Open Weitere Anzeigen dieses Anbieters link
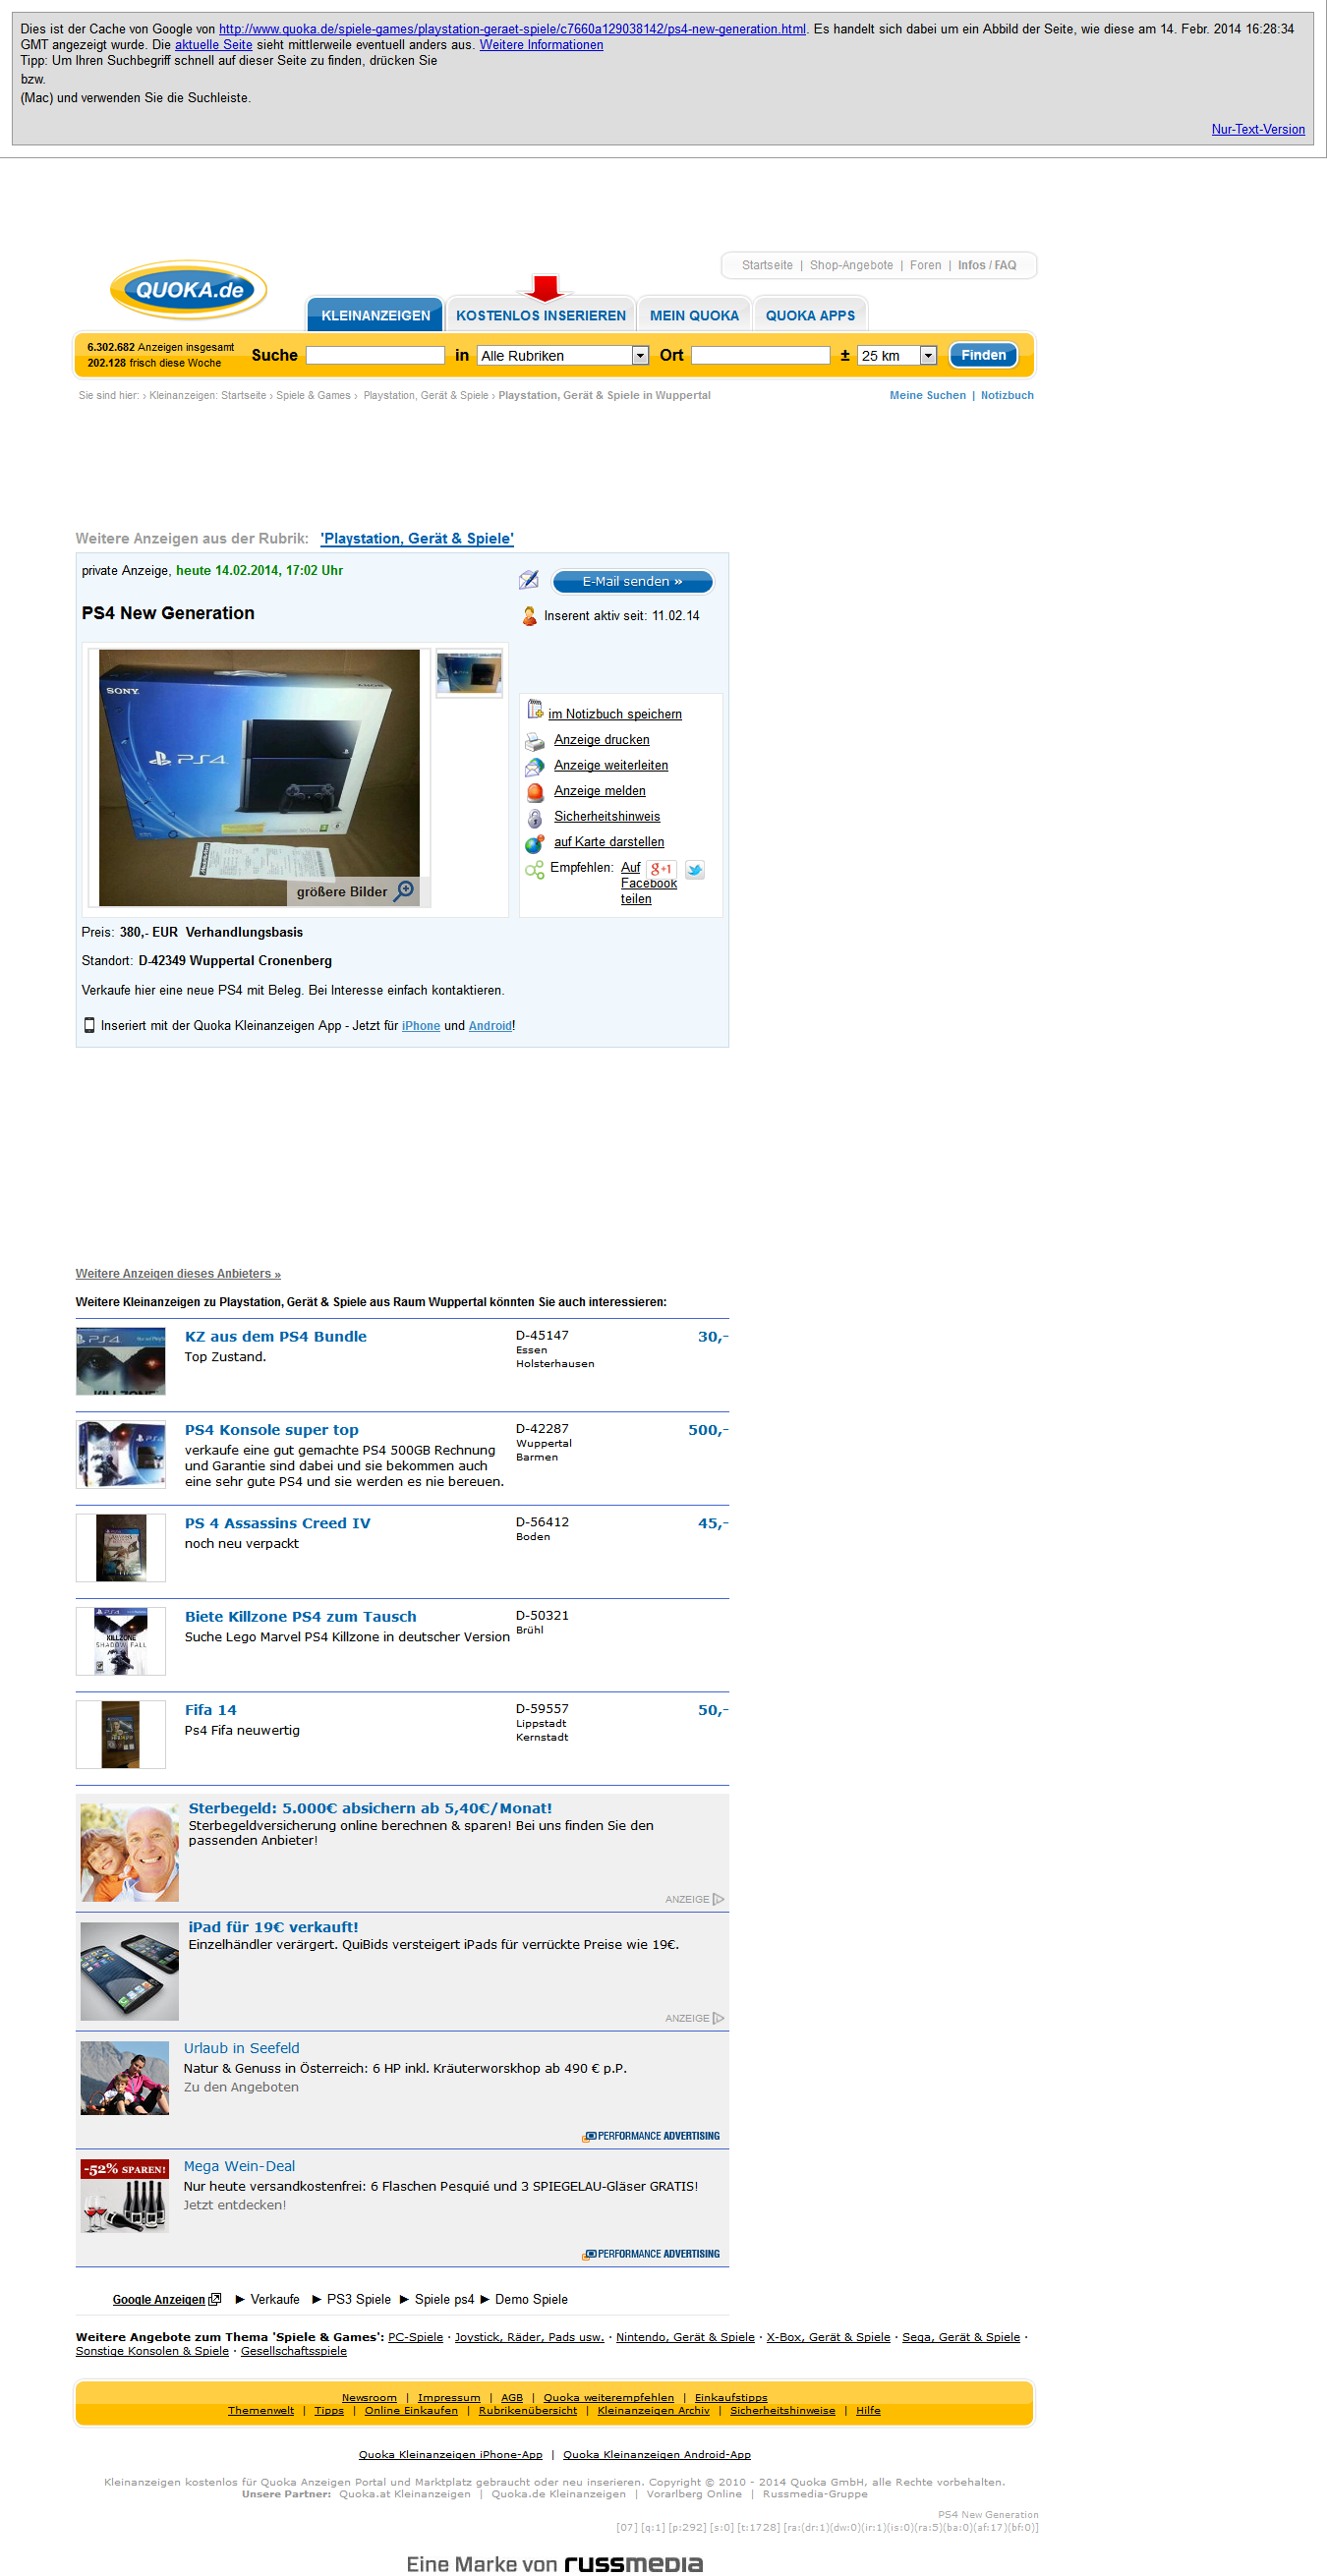The width and height of the screenshot is (1327, 2576). pos(178,1273)
